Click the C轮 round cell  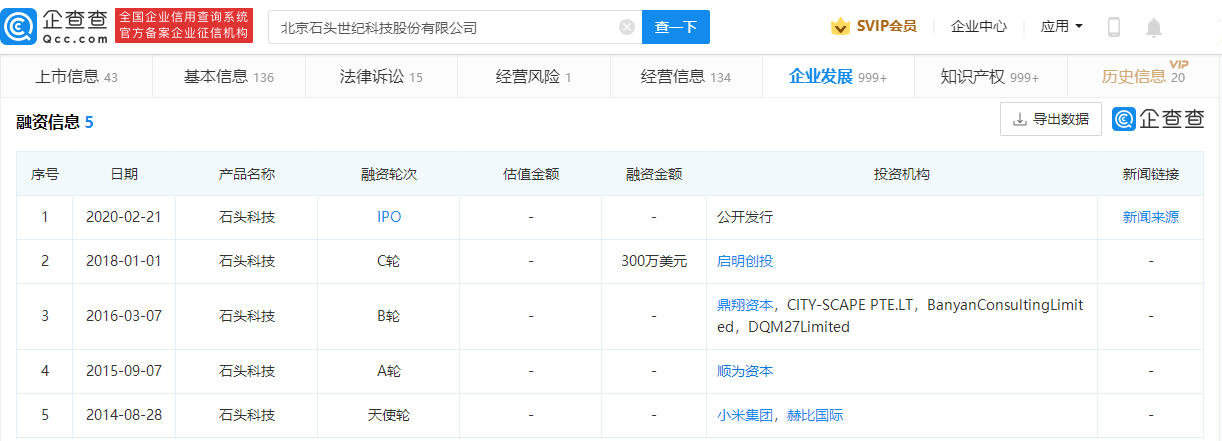tap(389, 261)
